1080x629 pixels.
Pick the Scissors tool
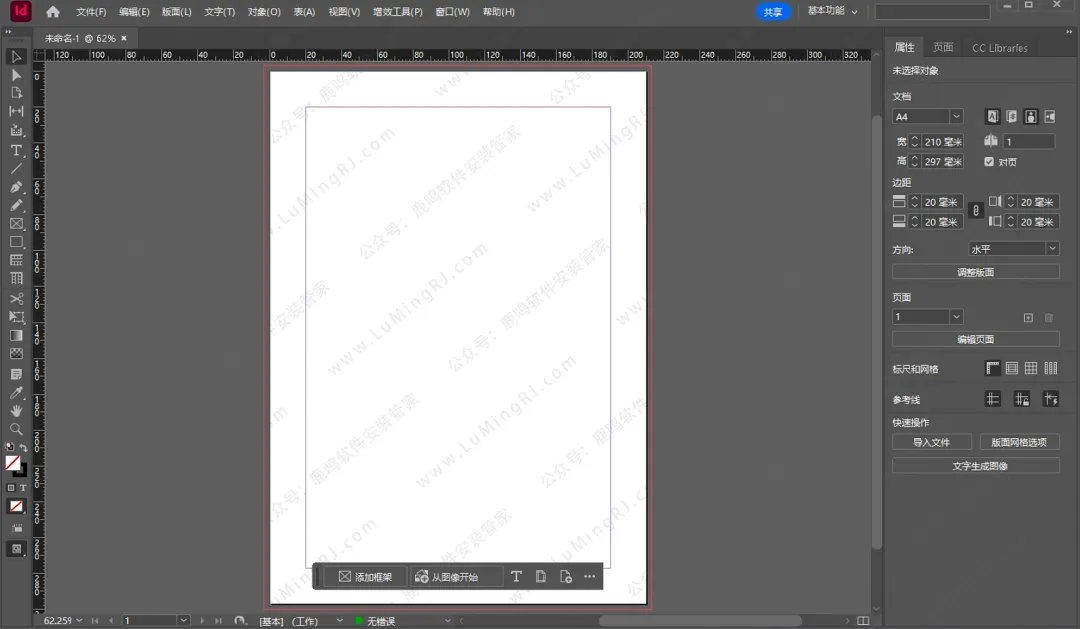click(x=16, y=298)
